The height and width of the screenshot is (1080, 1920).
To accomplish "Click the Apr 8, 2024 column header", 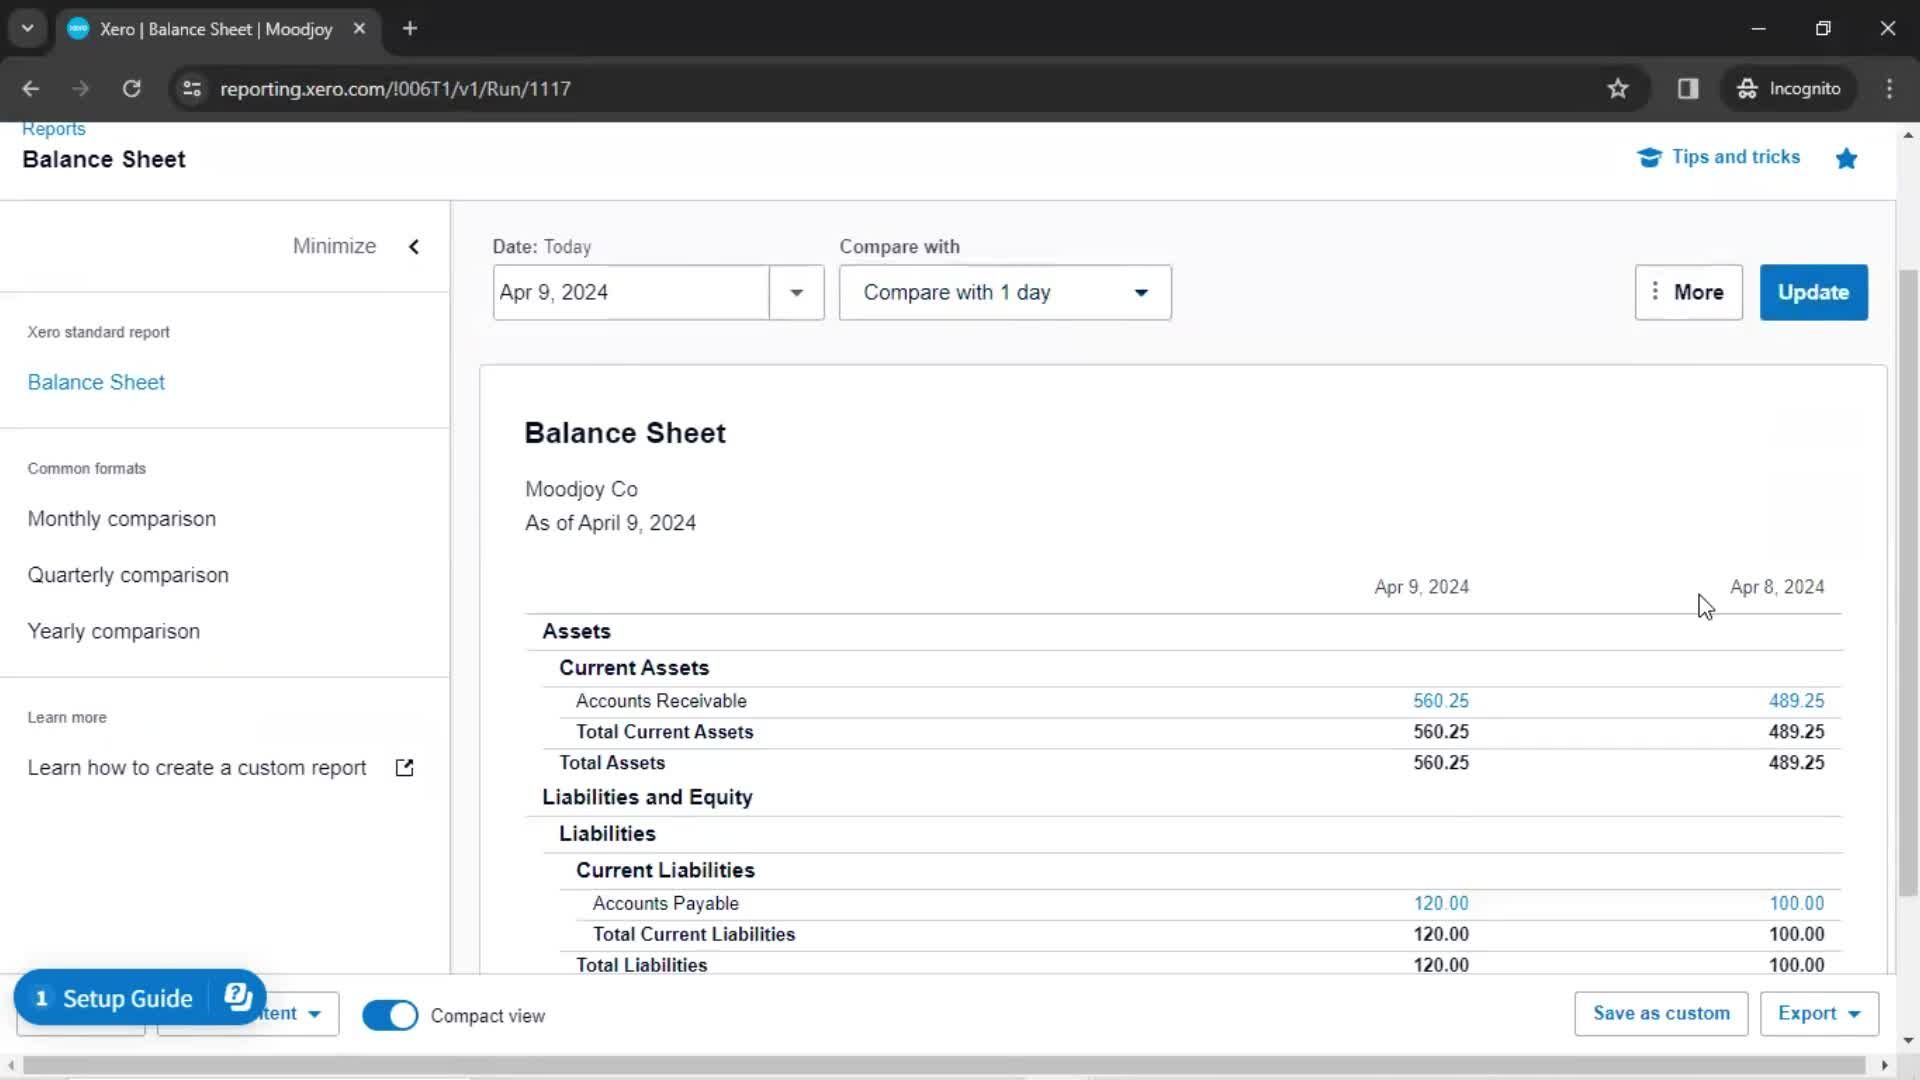I will coord(1777,587).
